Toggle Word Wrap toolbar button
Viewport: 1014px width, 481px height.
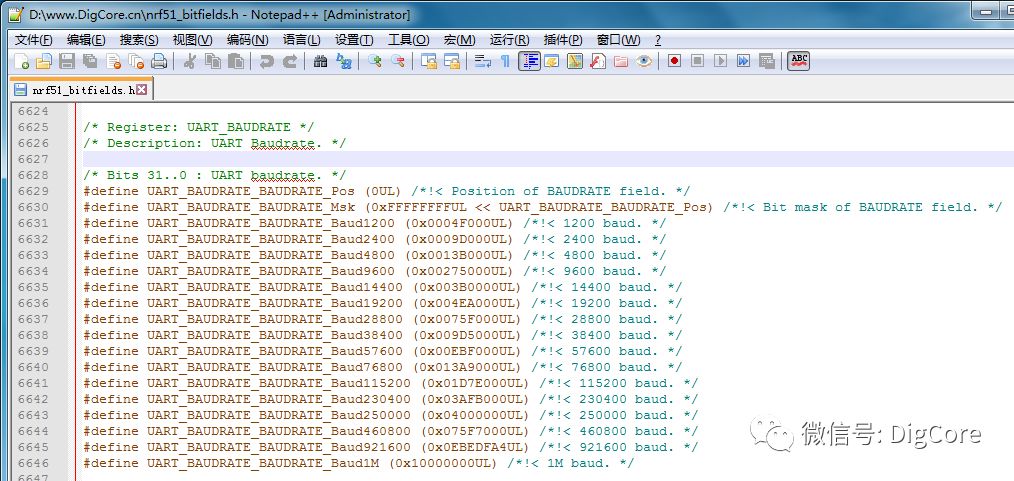click(482, 61)
